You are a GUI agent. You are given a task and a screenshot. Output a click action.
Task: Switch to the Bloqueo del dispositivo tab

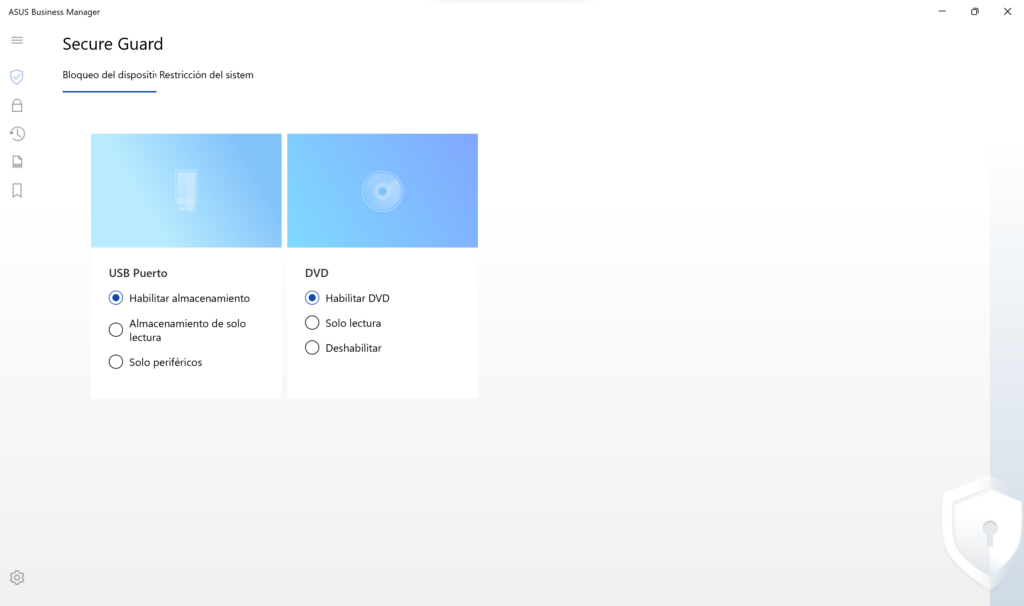109,75
